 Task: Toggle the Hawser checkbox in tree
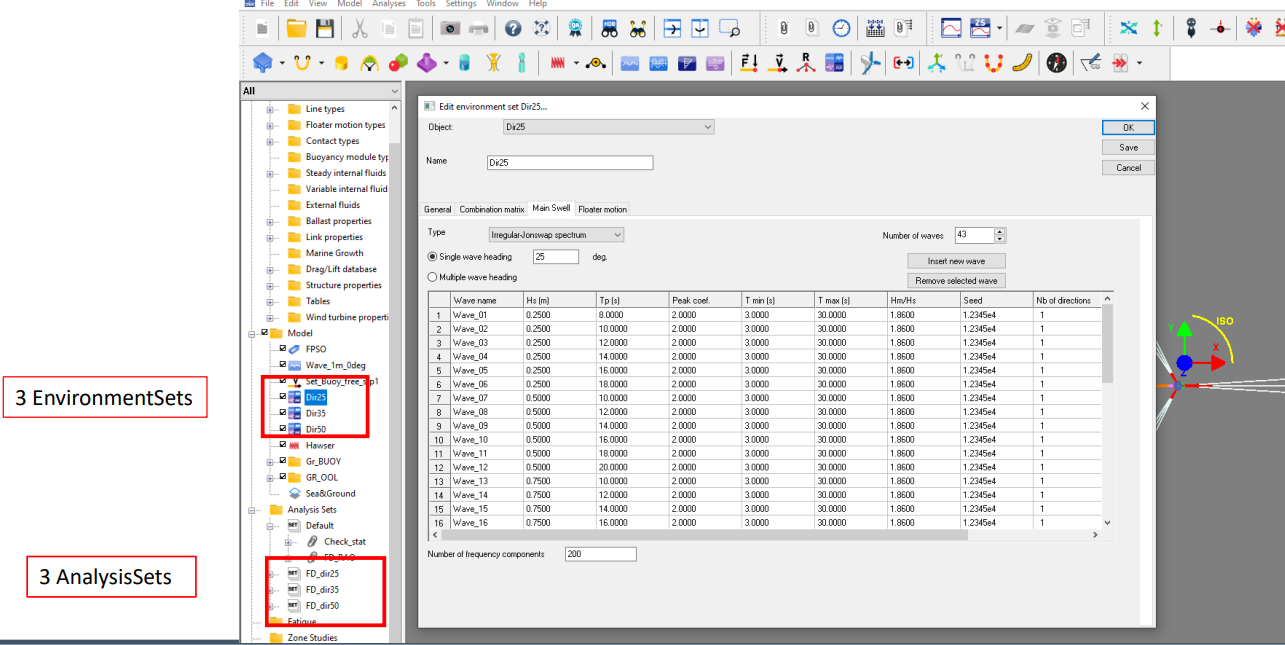[x=283, y=445]
